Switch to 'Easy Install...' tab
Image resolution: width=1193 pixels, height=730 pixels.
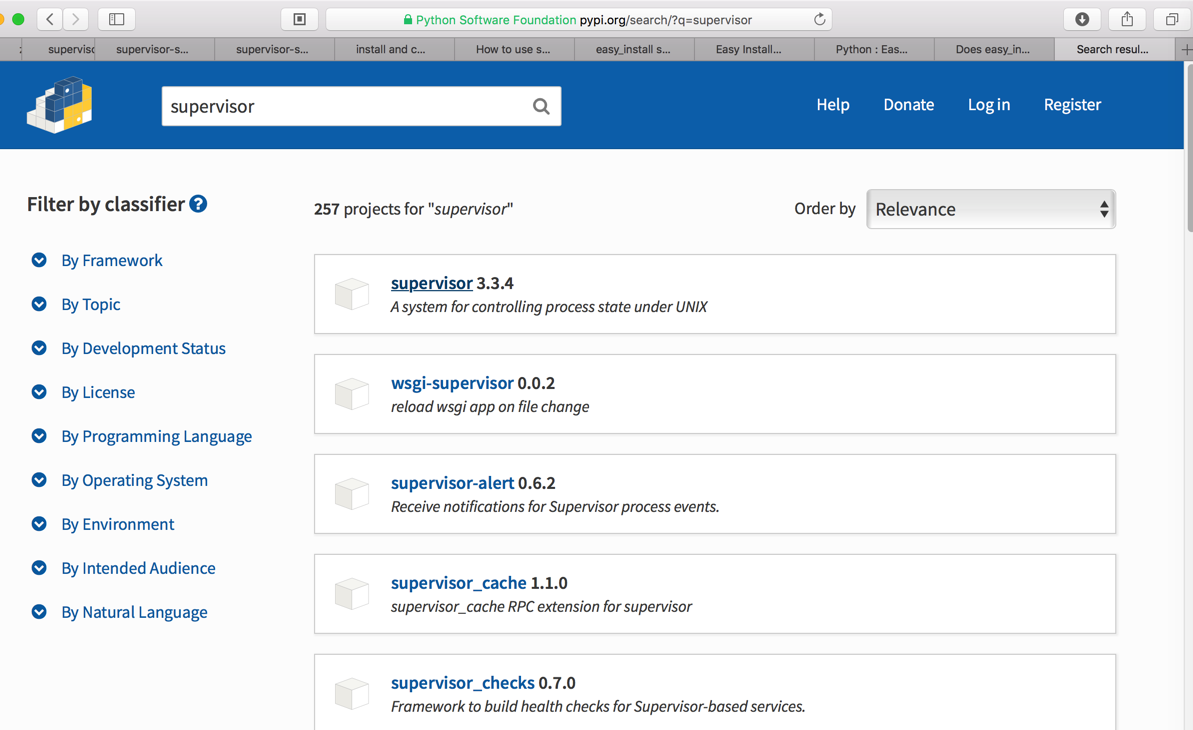(754, 49)
